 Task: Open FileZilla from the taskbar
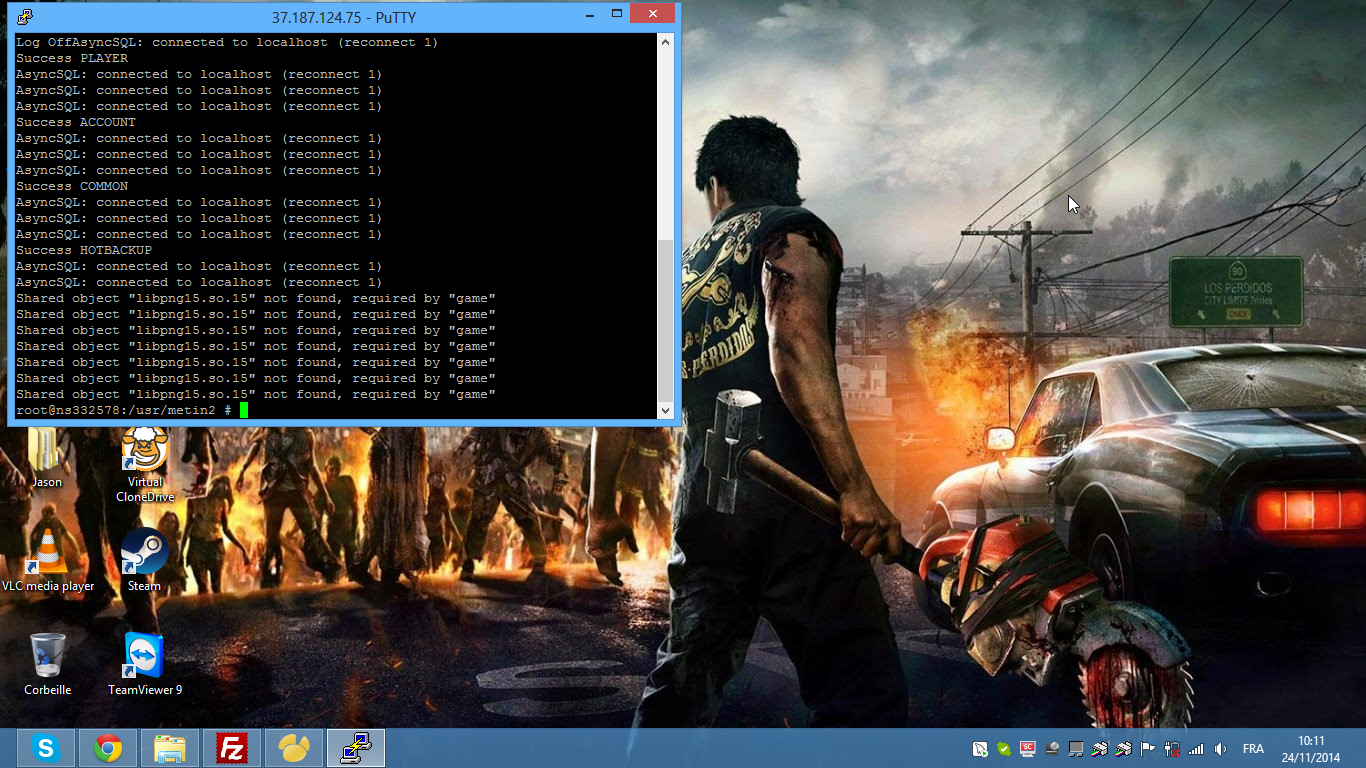click(232, 748)
